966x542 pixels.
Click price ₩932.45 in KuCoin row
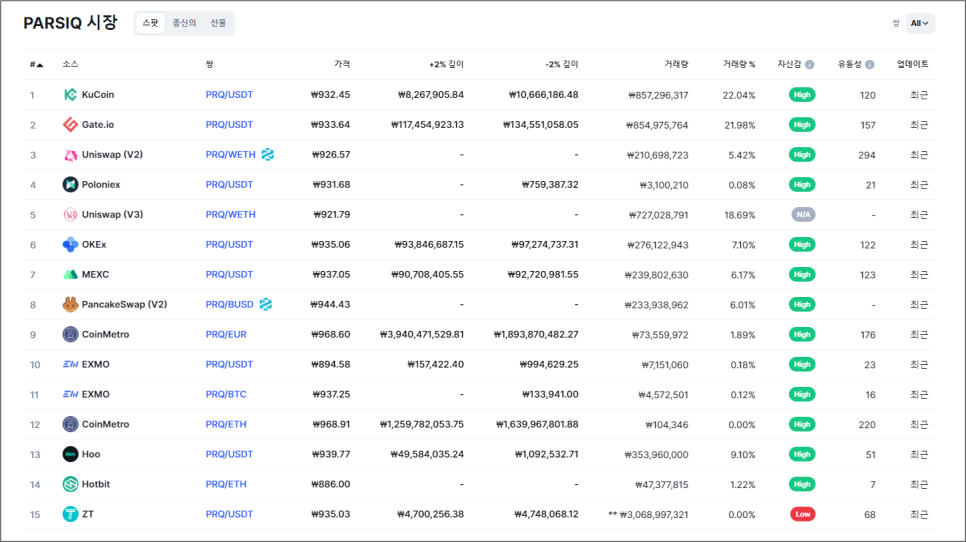(x=330, y=95)
